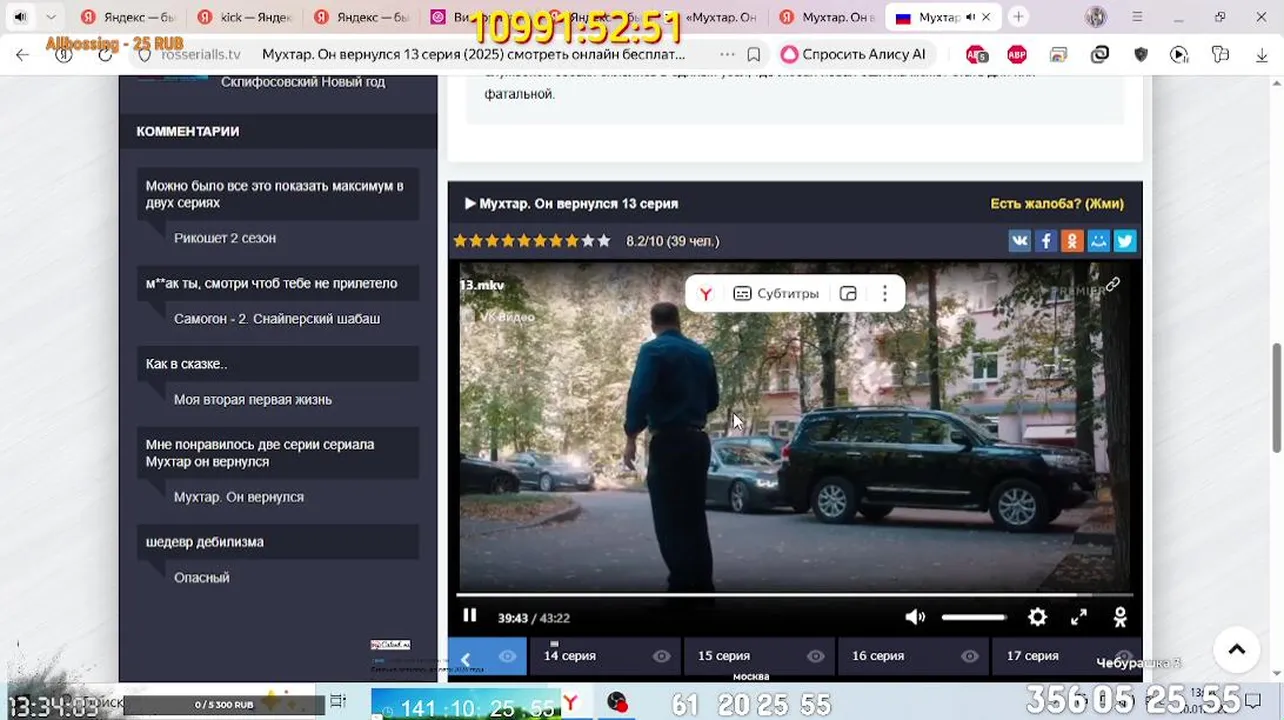The width and height of the screenshot is (1284, 720).
Task: Click the Odnoklassniki icon in player controls
Action: [1120, 617]
